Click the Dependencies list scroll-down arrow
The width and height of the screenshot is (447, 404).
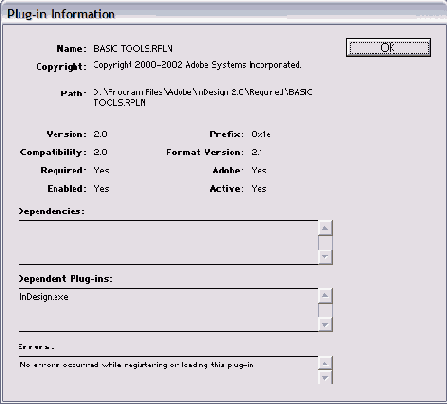click(325, 257)
